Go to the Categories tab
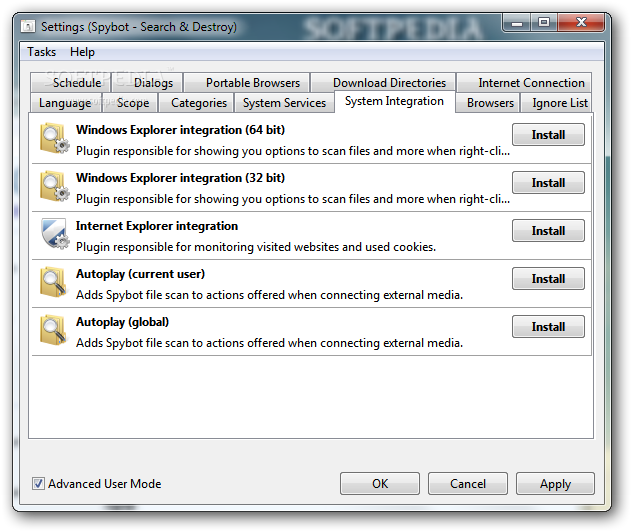This screenshot has width=632, height=532. click(x=196, y=103)
